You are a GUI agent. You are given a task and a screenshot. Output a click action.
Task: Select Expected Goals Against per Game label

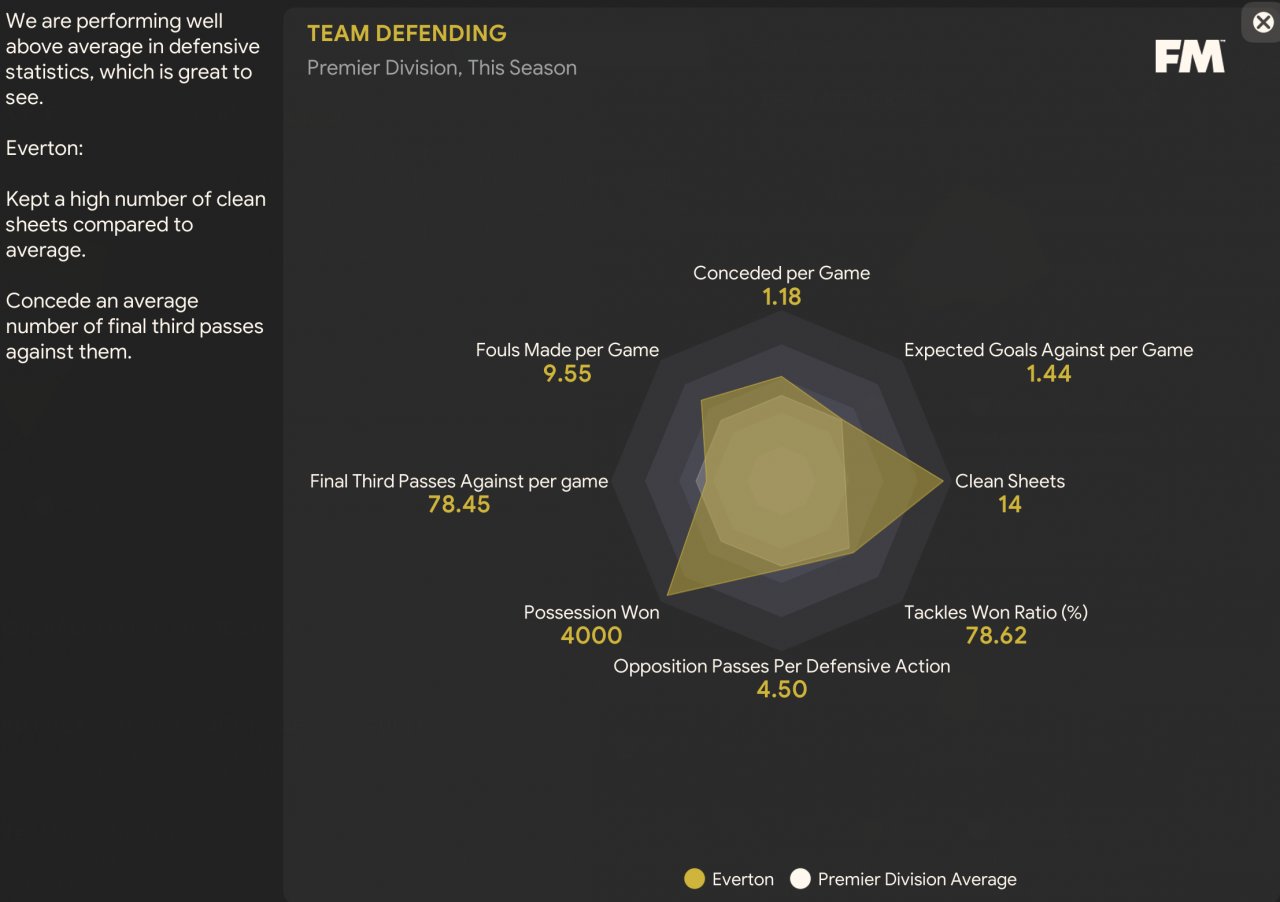[x=1048, y=350]
